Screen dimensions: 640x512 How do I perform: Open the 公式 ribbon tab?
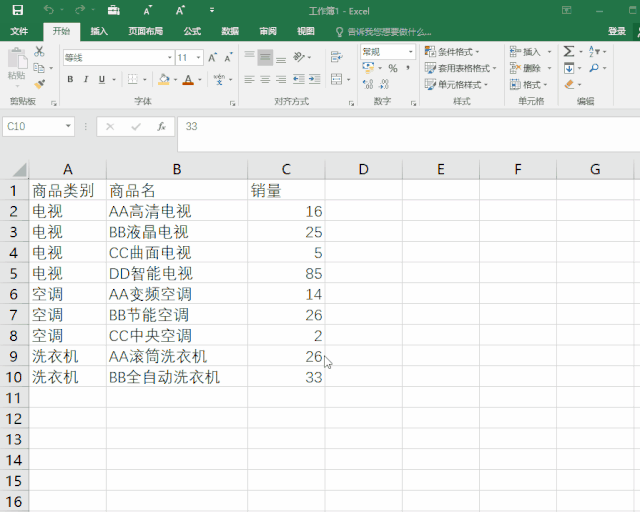192,31
